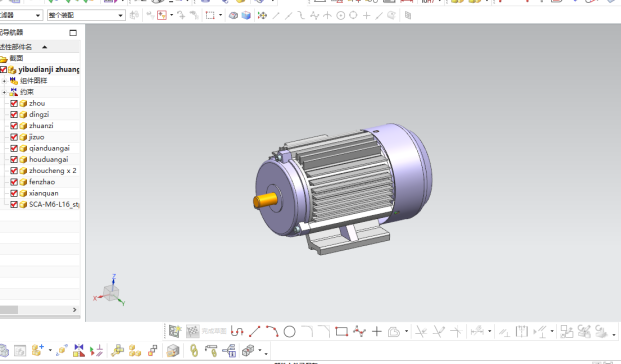This screenshot has height=364, width=621.
Task: Toggle the arc center snap icon
Action: tap(341, 15)
